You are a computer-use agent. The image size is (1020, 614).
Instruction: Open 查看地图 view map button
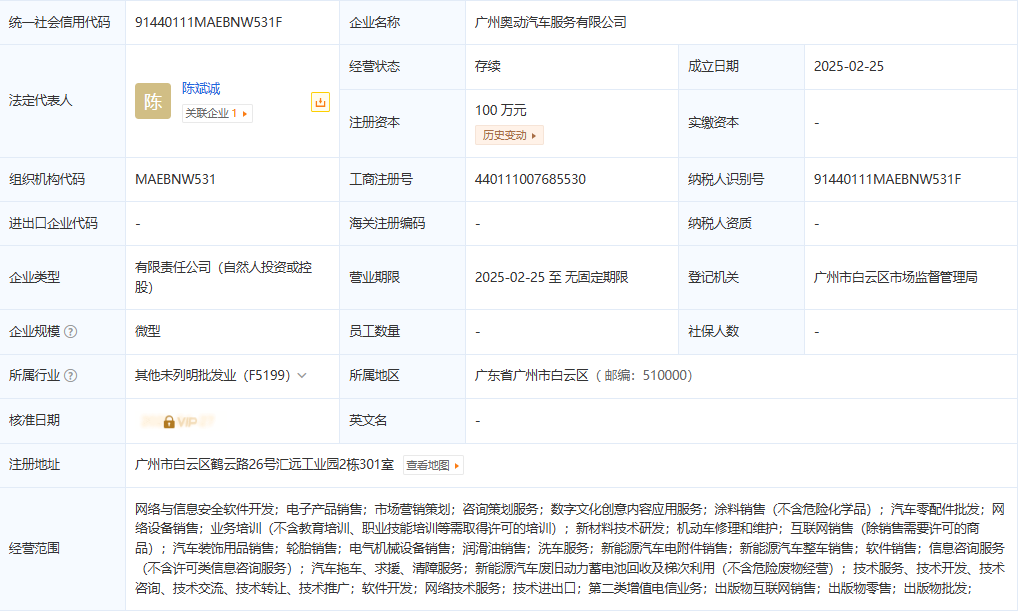coord(433,466)
